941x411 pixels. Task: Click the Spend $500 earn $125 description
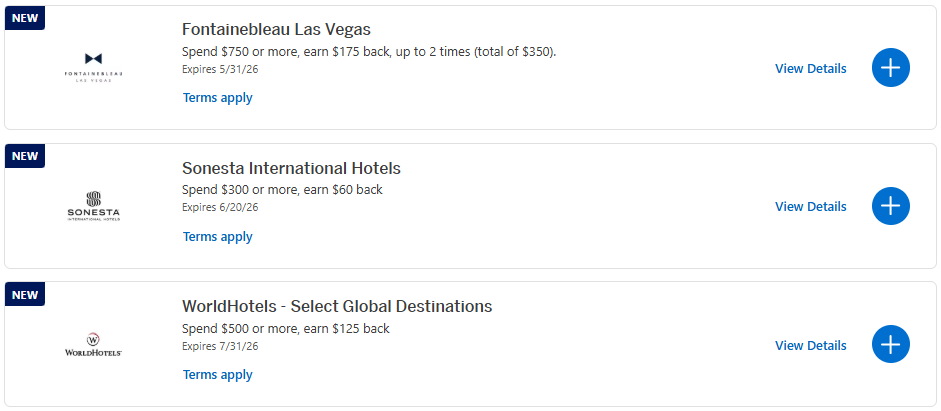[285, 328]
